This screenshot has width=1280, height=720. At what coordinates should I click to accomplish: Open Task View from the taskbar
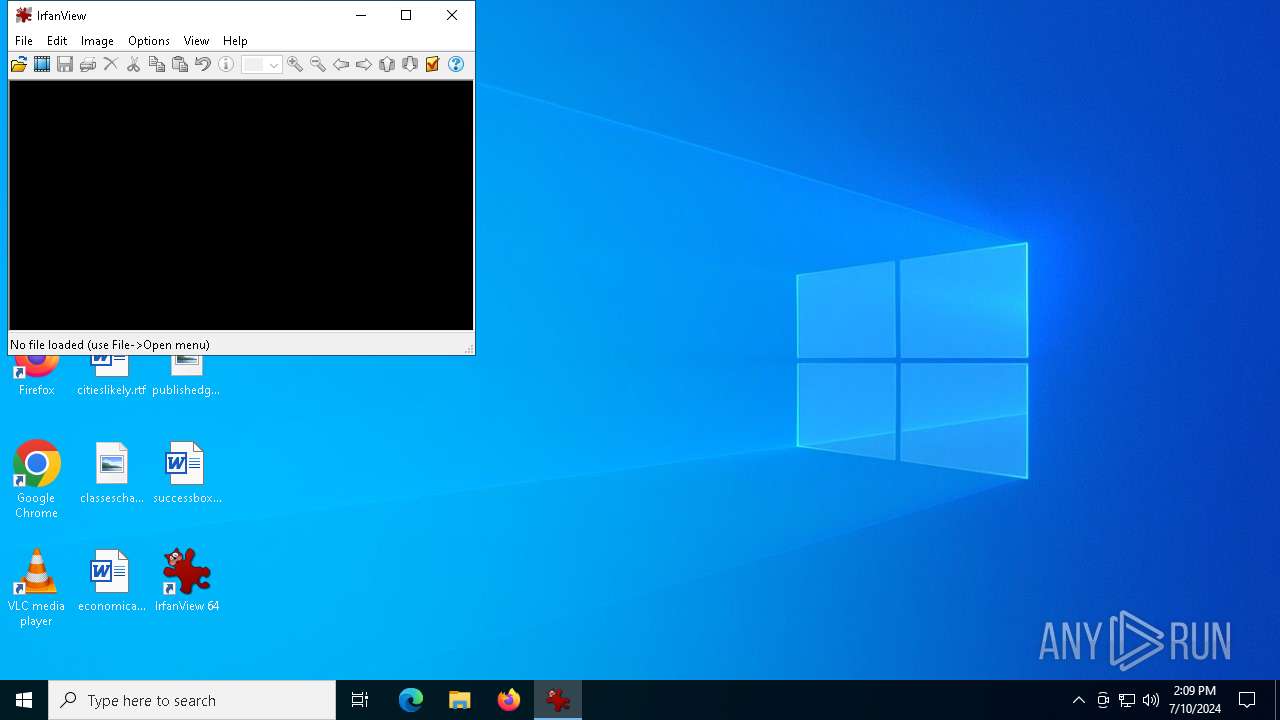(360, 700)
